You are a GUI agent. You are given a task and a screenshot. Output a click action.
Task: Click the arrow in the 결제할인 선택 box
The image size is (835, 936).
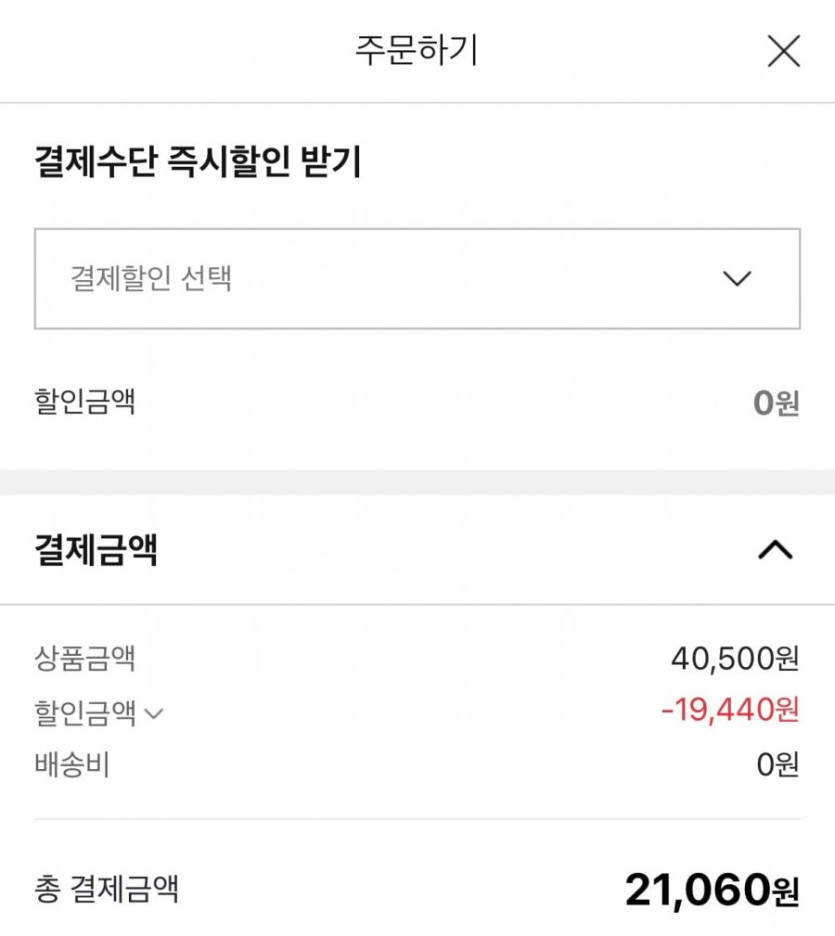tap(737, 279)
